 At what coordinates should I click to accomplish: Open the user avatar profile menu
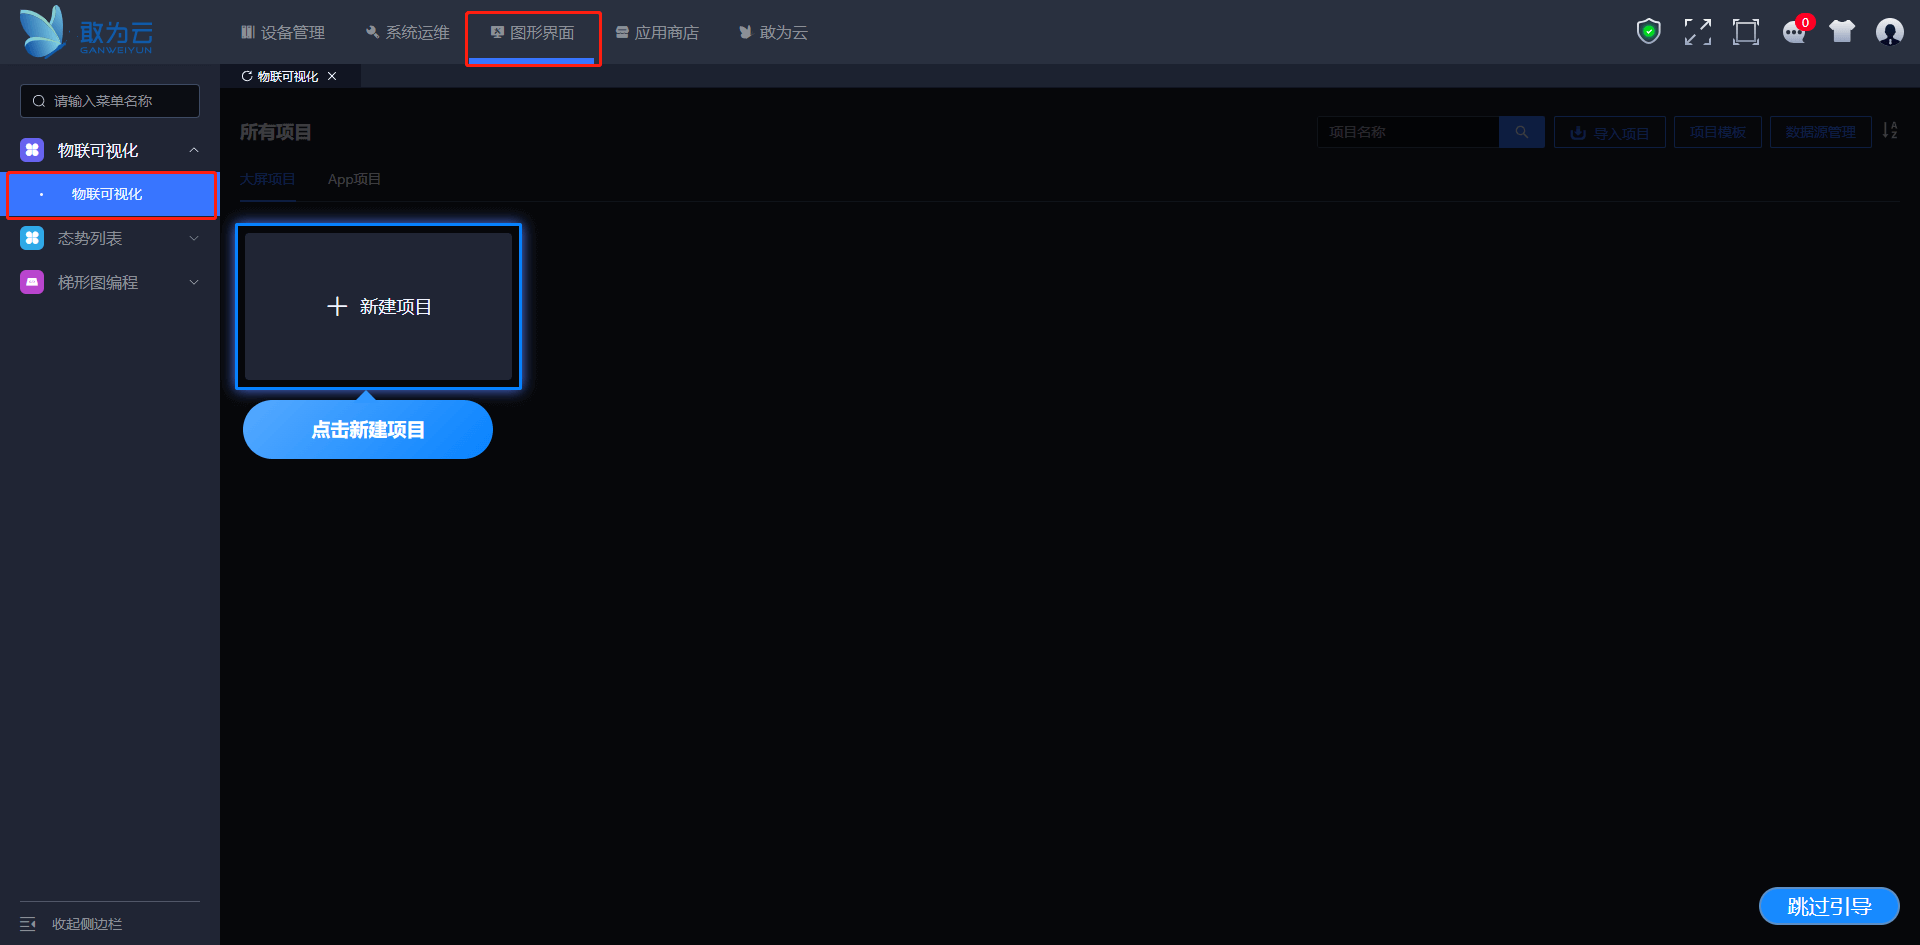(1889, 32)
